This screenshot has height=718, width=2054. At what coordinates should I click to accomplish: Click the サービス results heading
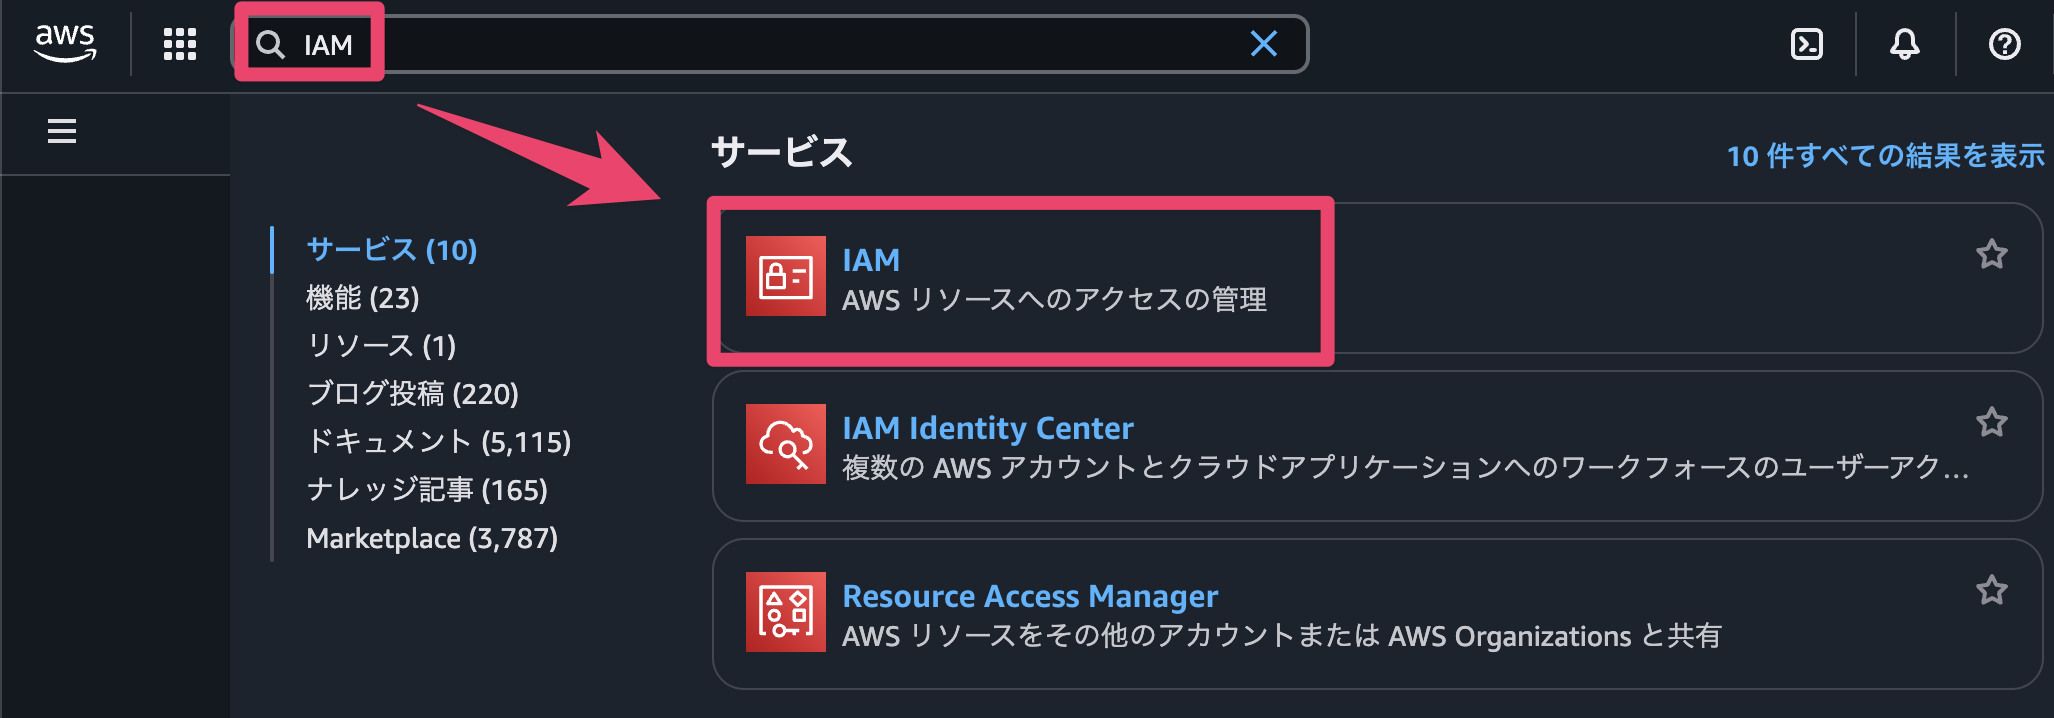coord(781,152)
